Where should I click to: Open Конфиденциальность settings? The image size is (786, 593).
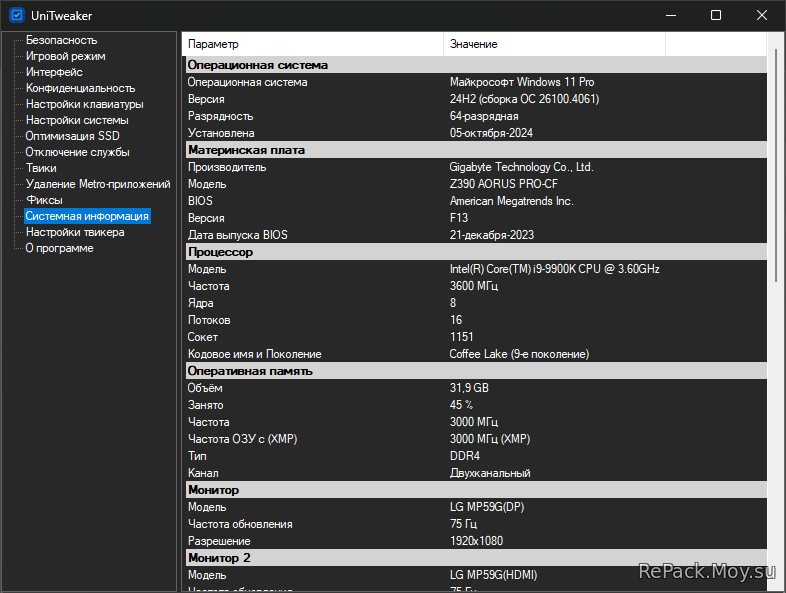80,88
